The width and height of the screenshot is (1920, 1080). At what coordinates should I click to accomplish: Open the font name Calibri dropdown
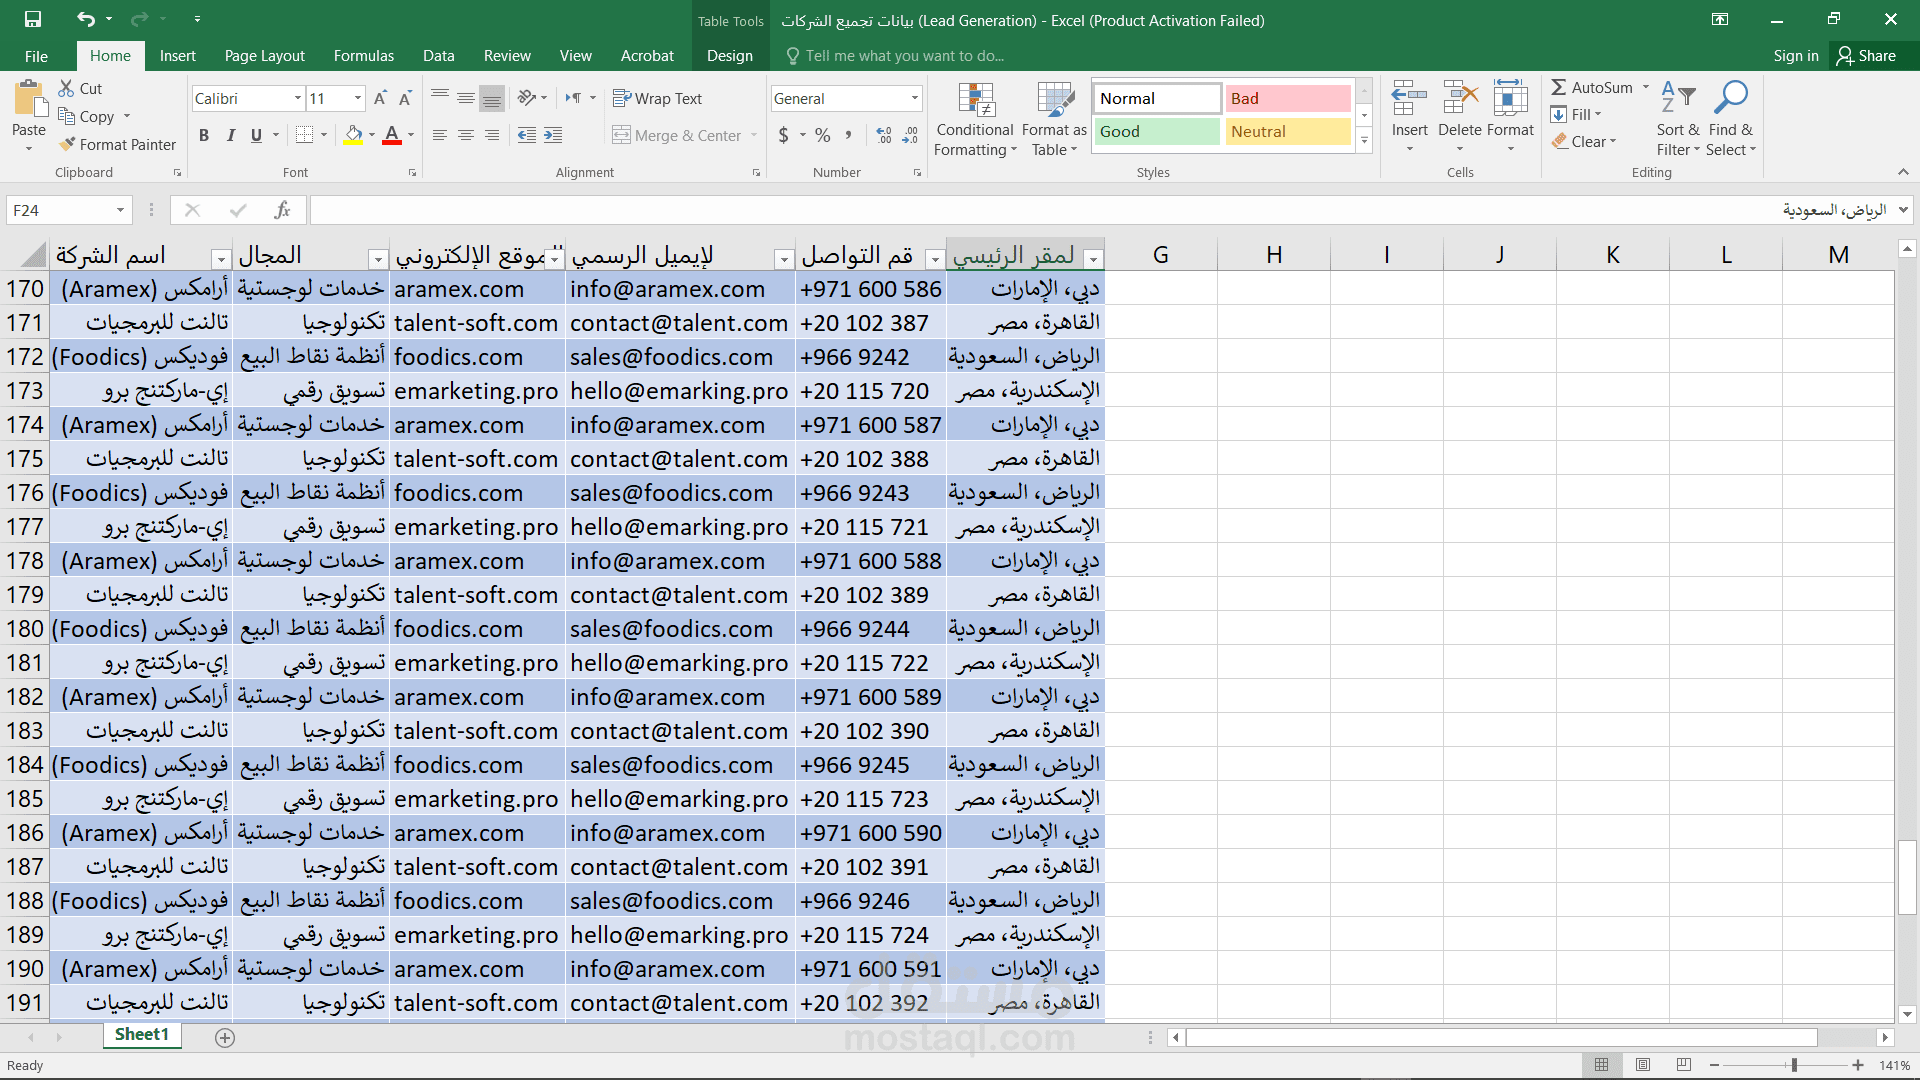tap(298, 98)
